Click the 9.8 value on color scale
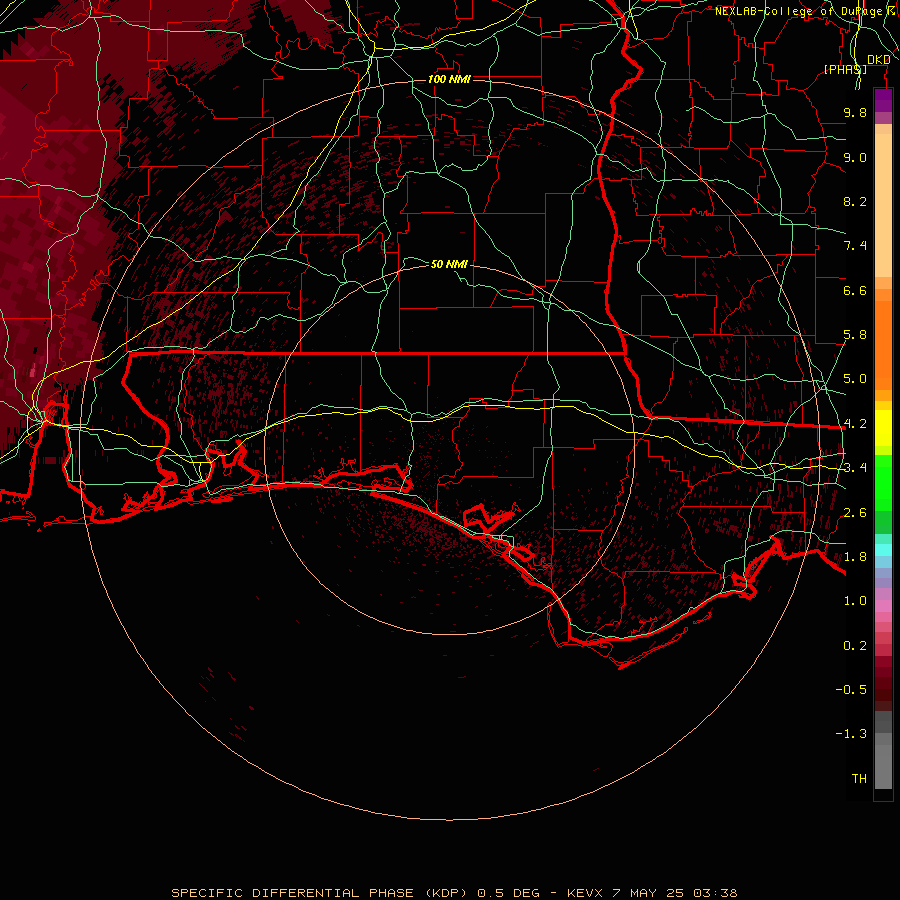Image resolution: width=900 pixels, height=900 pixels. point(855,112)
